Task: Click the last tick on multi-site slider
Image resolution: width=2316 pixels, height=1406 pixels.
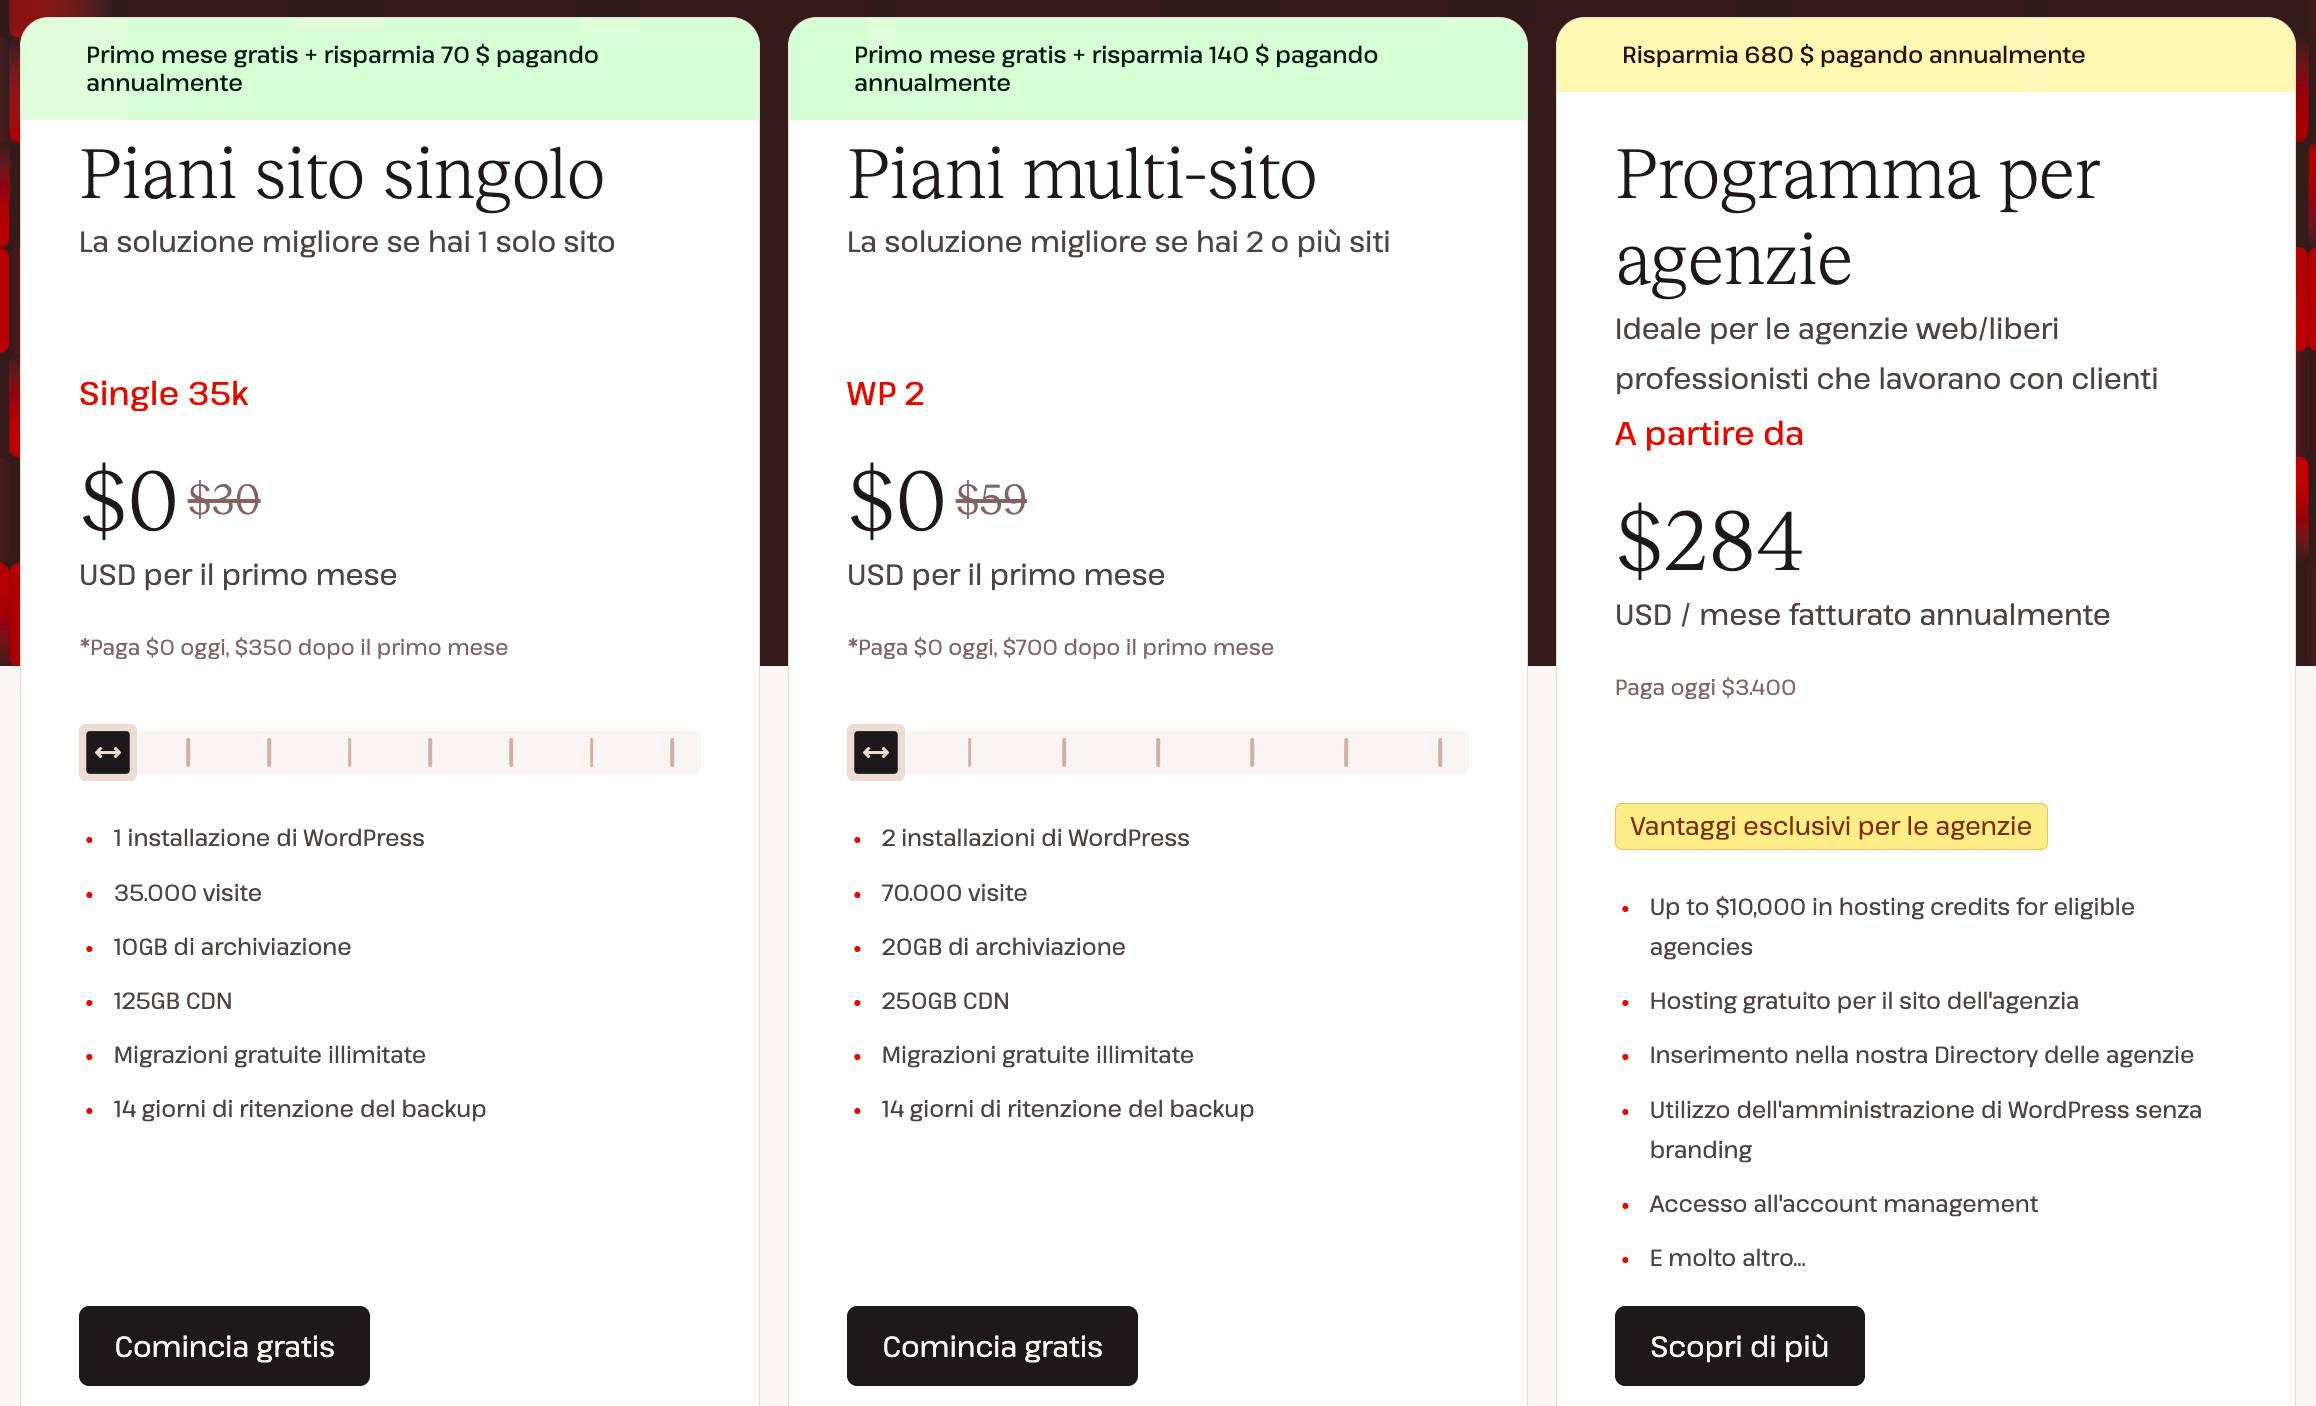Action: 1440,752
